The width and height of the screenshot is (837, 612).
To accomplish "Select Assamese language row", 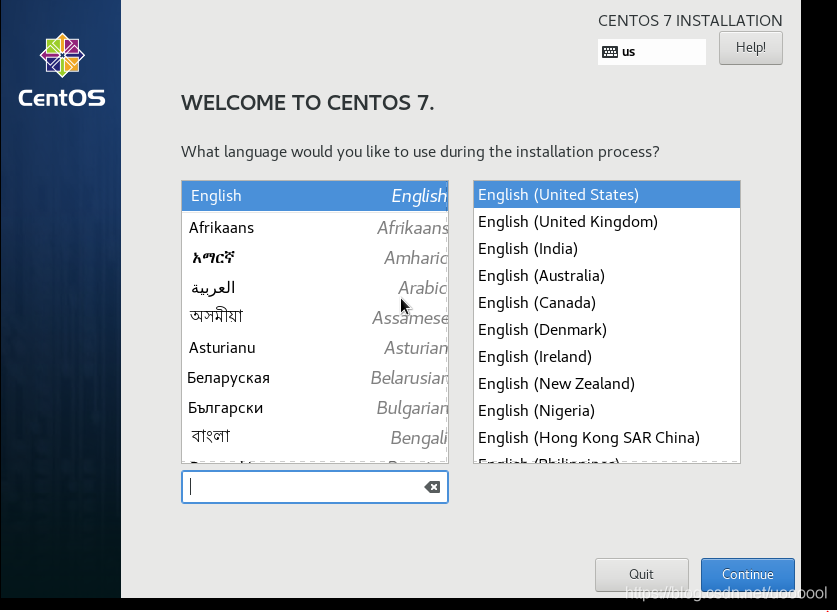I will click(x=315, y=318).
